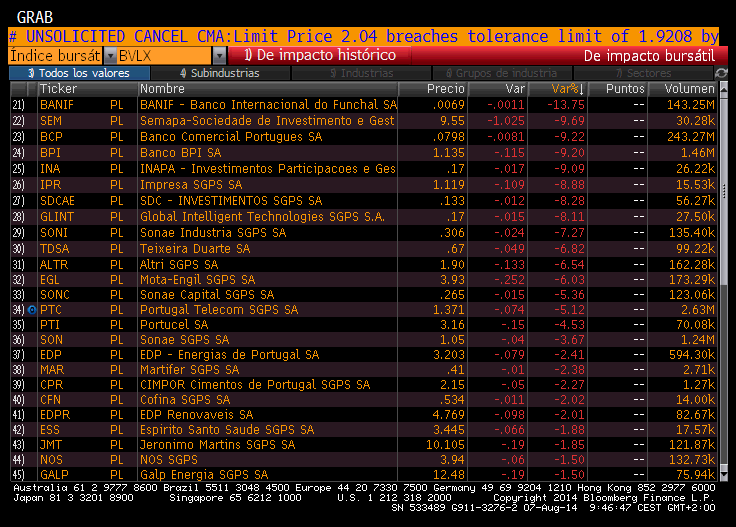
Task: Toggle the Var% sort arrow header
Action: (x=558, y=89)
